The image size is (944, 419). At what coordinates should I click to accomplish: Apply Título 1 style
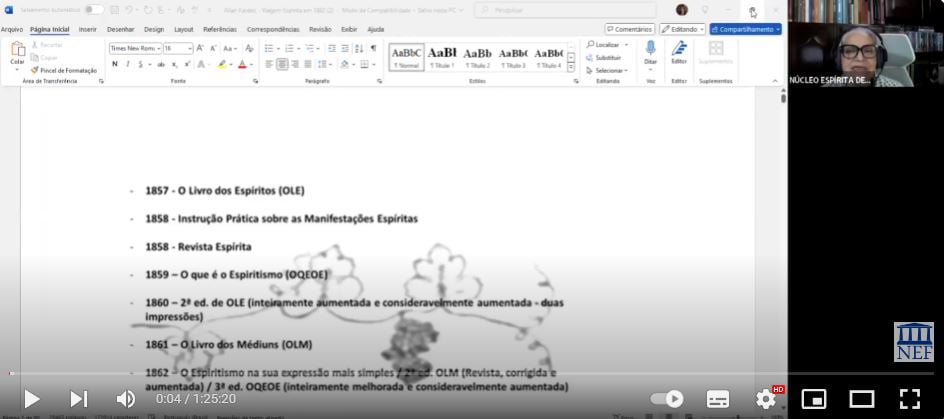(441, 57)
